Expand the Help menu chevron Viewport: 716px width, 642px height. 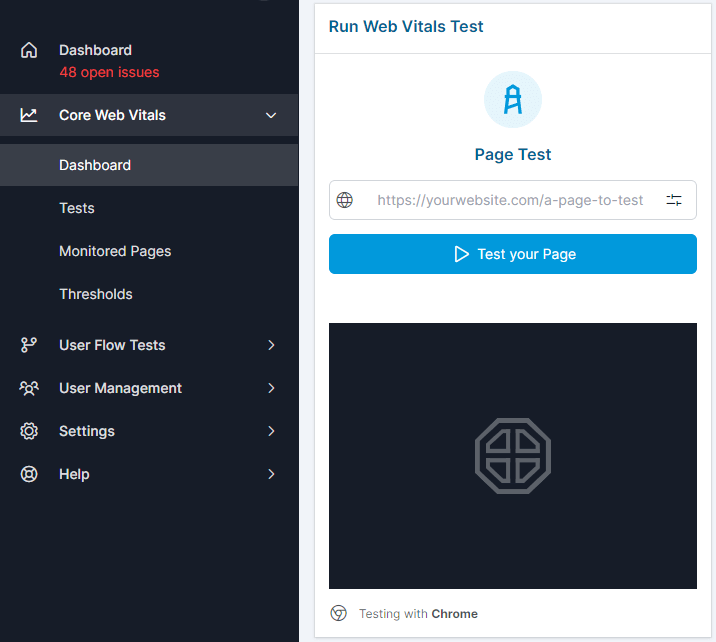pyautogui.click(x=271, y=474)
